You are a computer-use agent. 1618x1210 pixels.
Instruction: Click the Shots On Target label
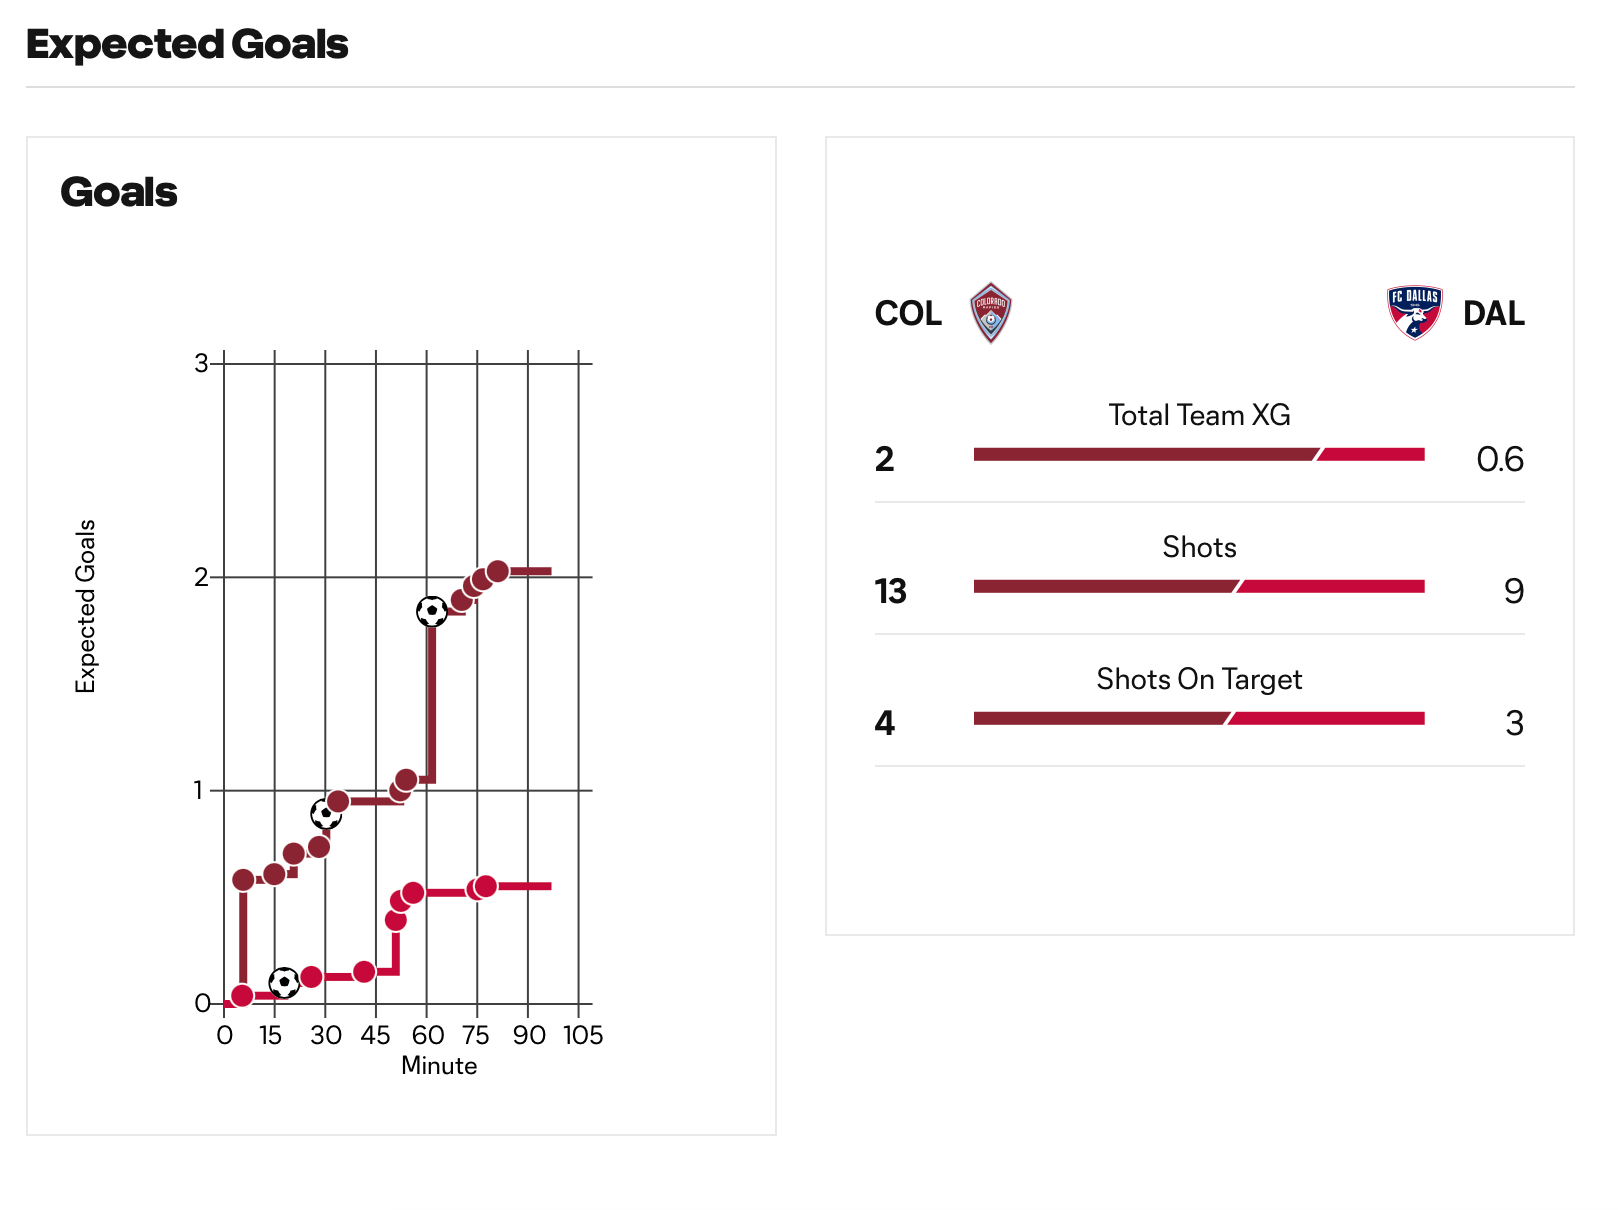1199,680
